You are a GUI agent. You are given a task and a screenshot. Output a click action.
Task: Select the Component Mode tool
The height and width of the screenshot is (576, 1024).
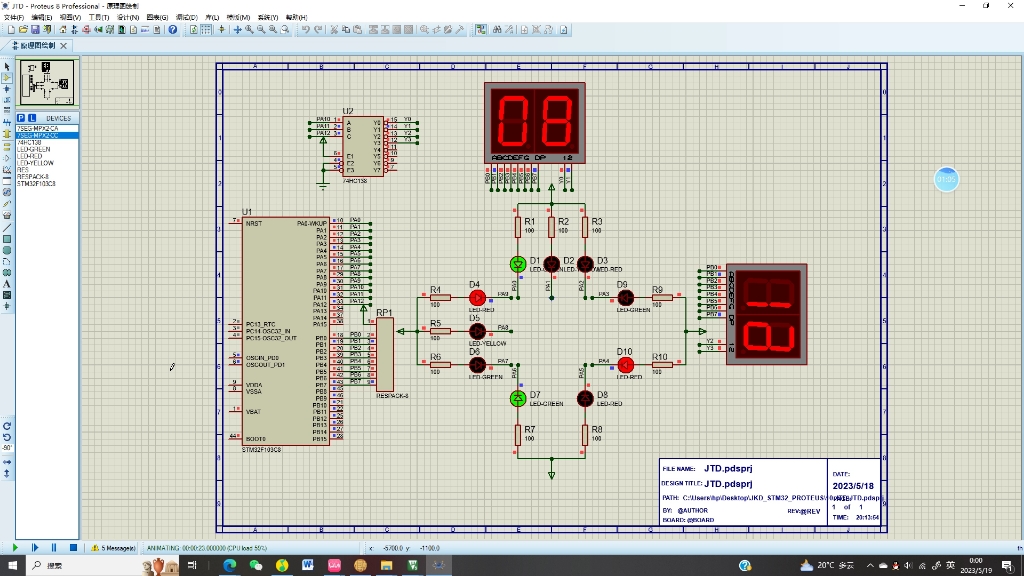(7, 78)
